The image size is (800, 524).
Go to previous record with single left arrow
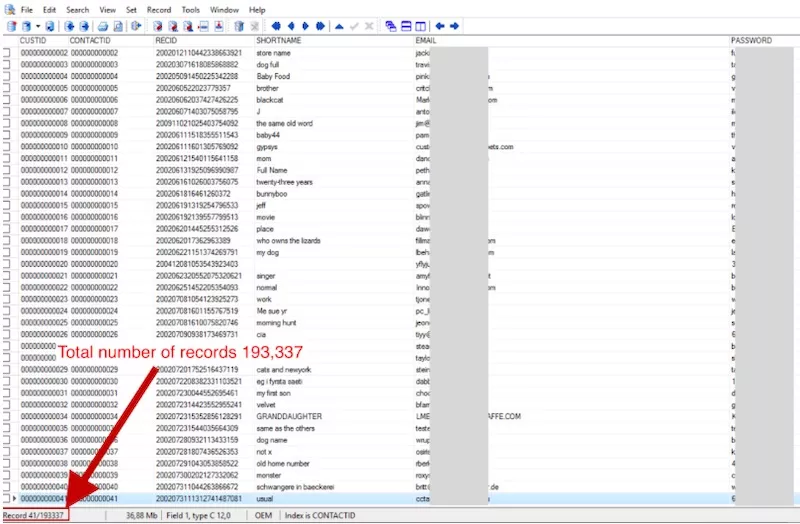[291, 26]
